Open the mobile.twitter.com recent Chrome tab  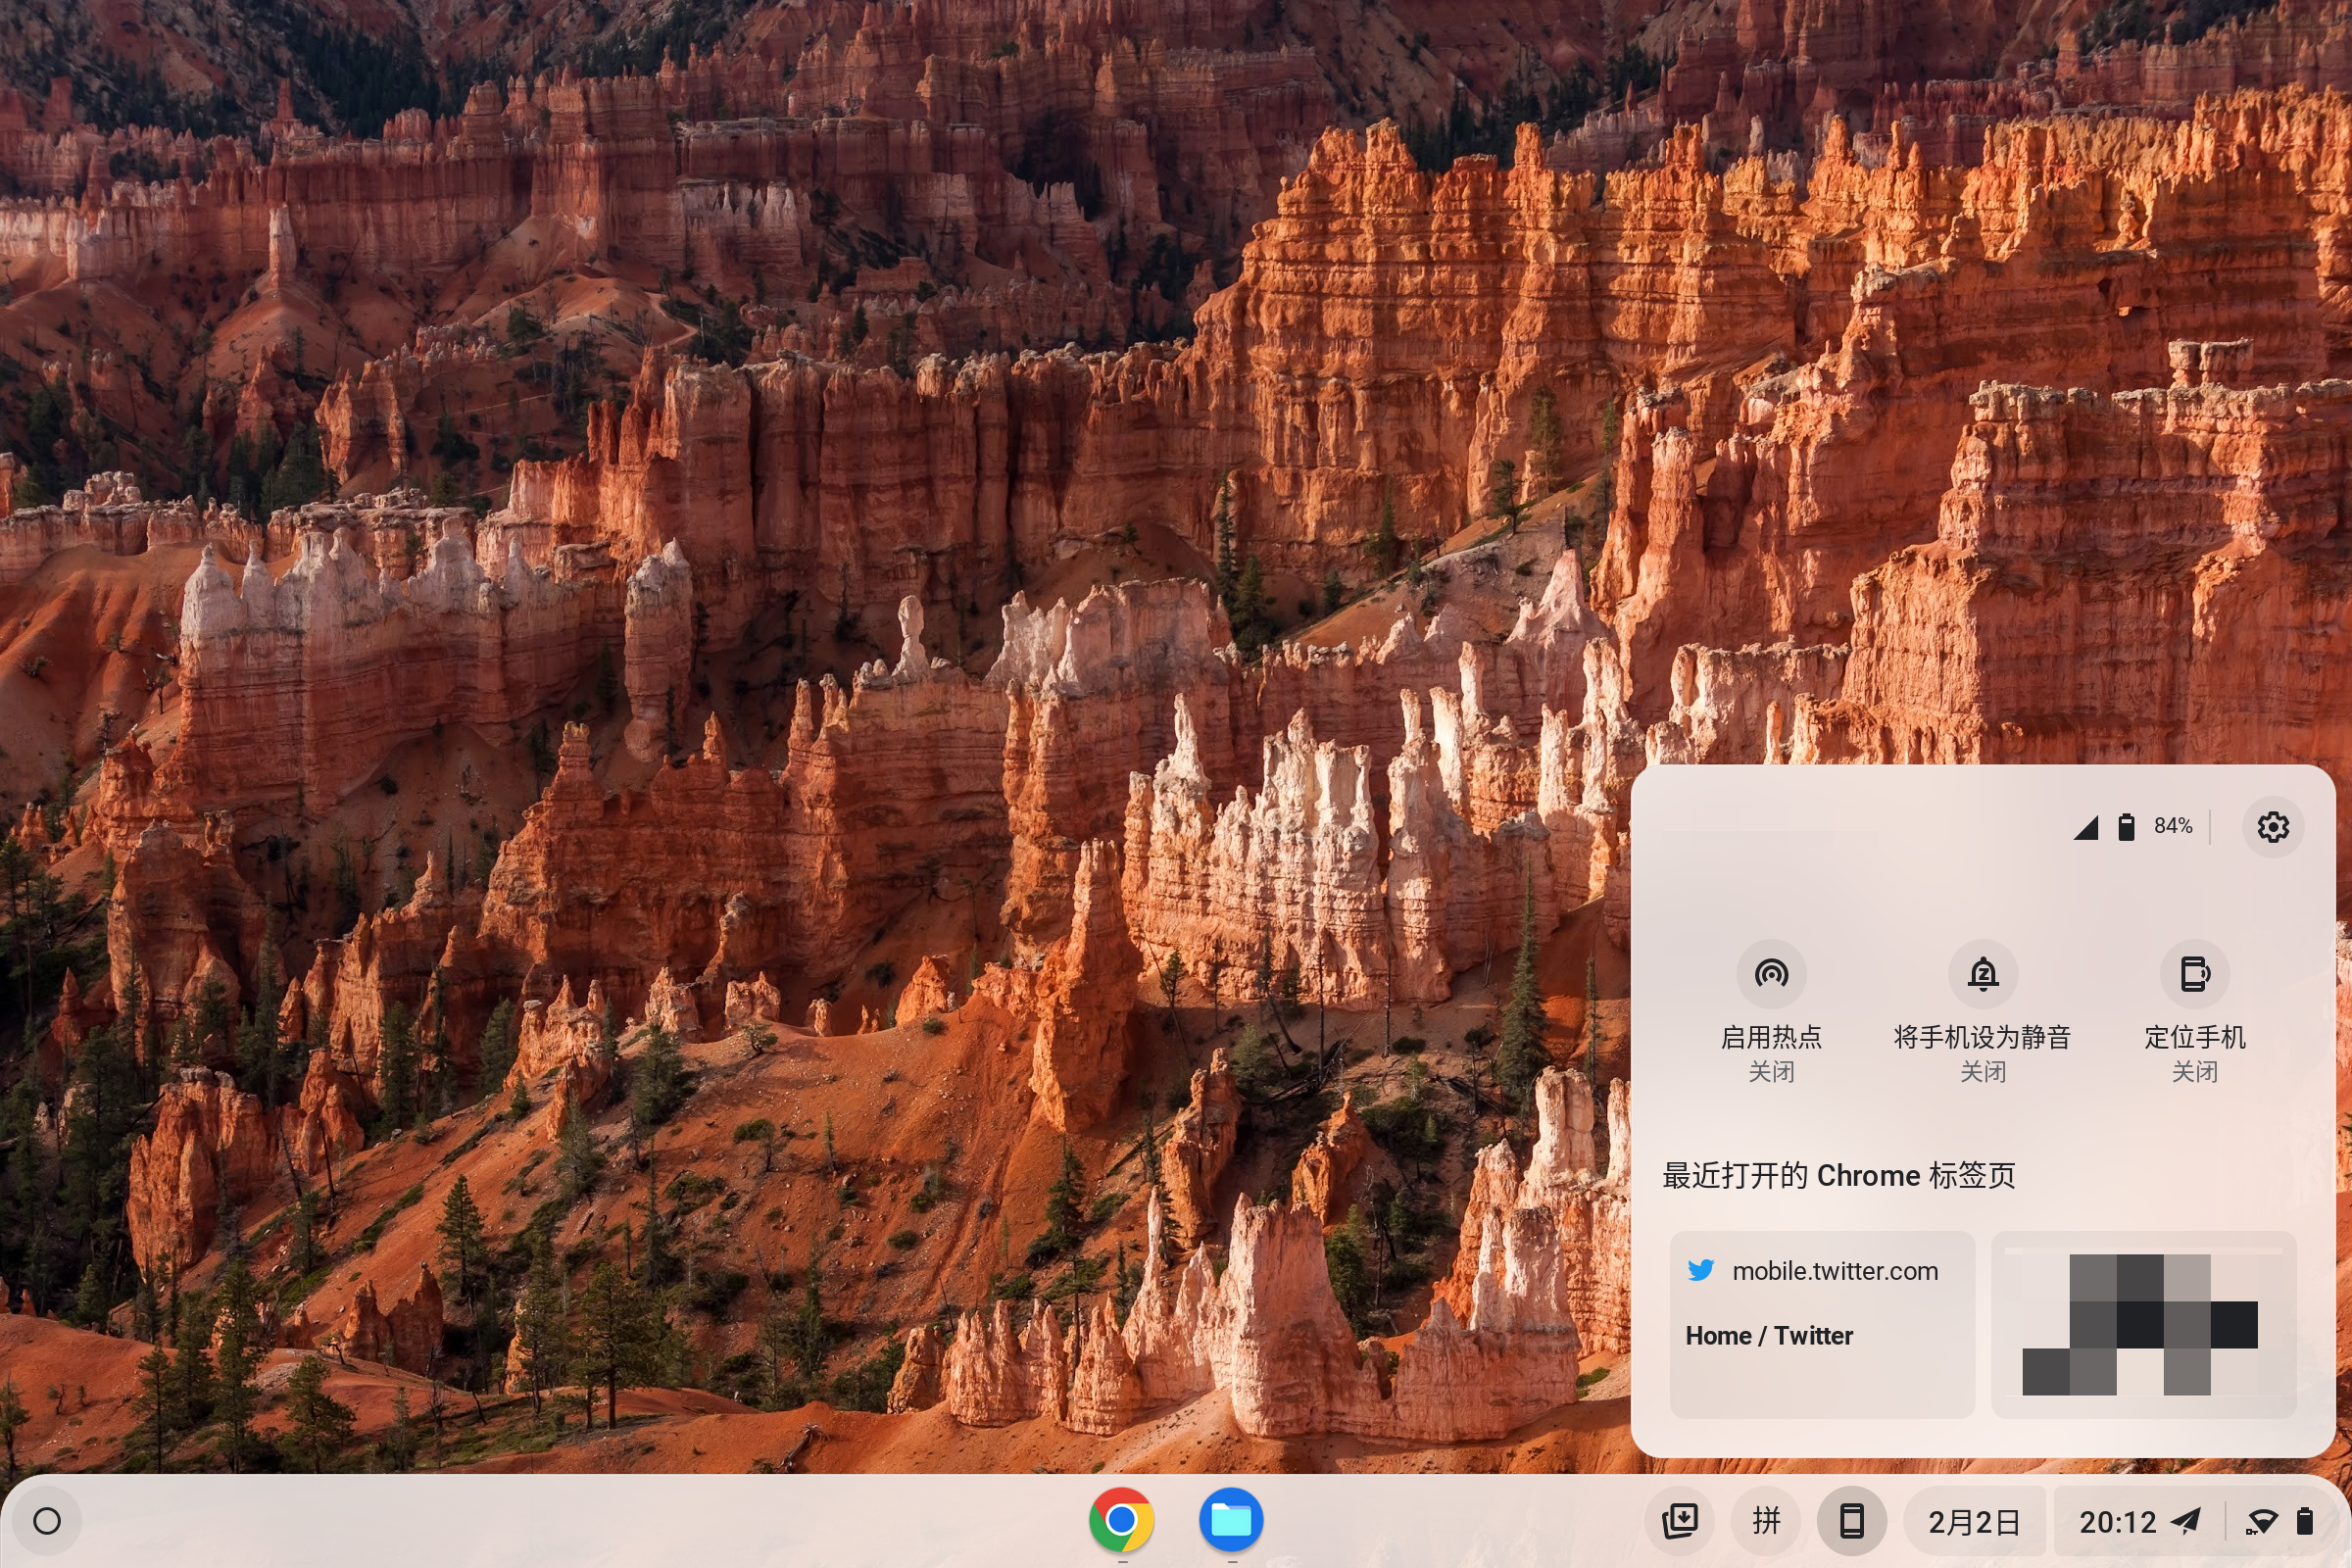[x=1835, y=1271]
